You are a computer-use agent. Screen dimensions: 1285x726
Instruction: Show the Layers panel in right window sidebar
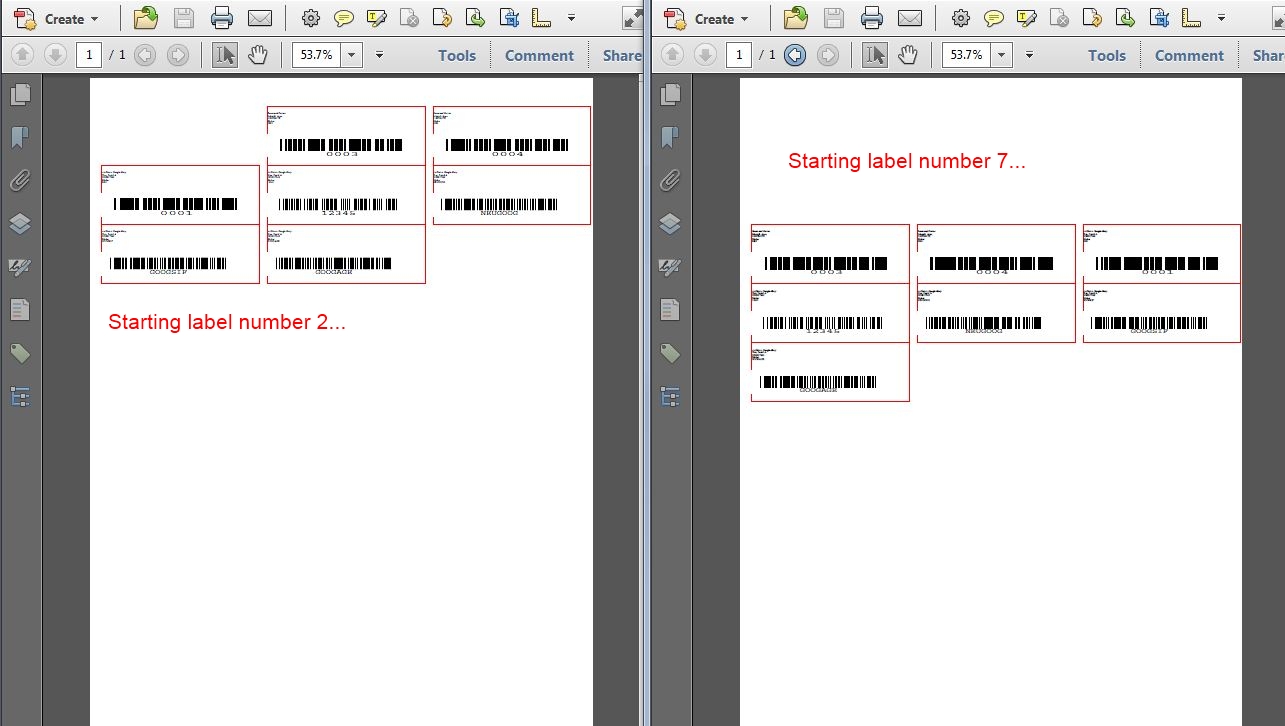pos(670,224)
